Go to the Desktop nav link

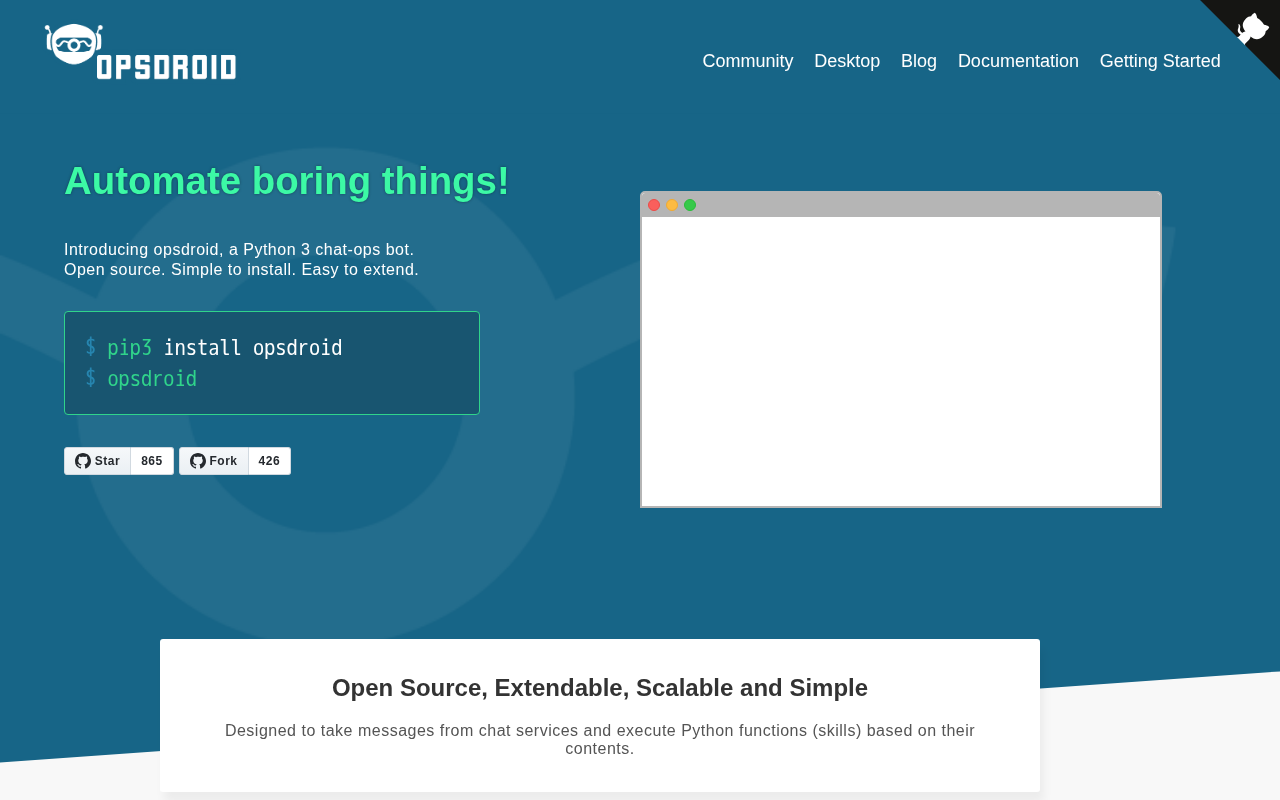tap(847, 61)
